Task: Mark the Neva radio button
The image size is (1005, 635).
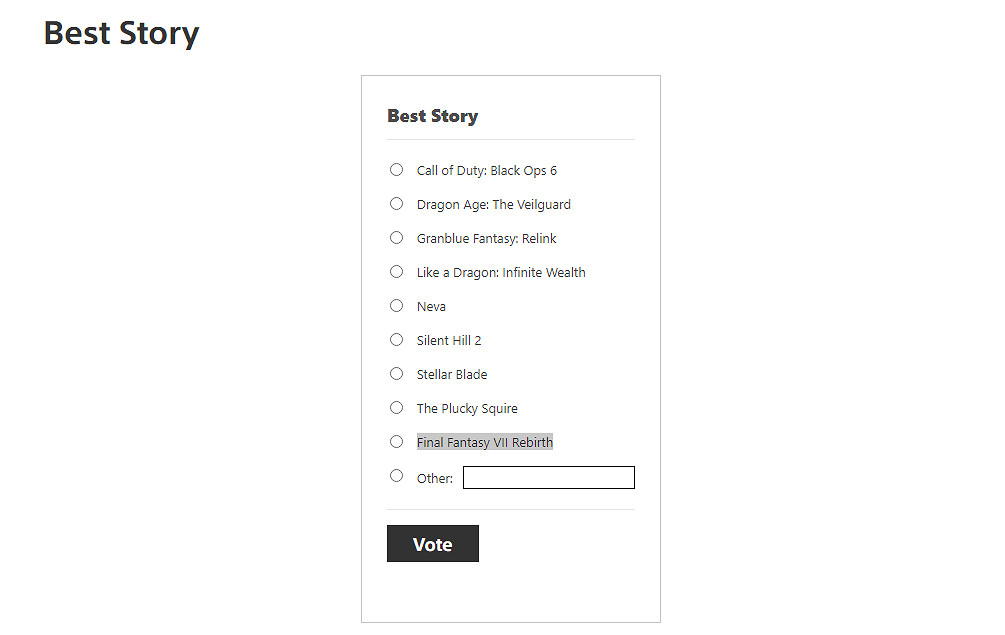Action: [396, 306]
